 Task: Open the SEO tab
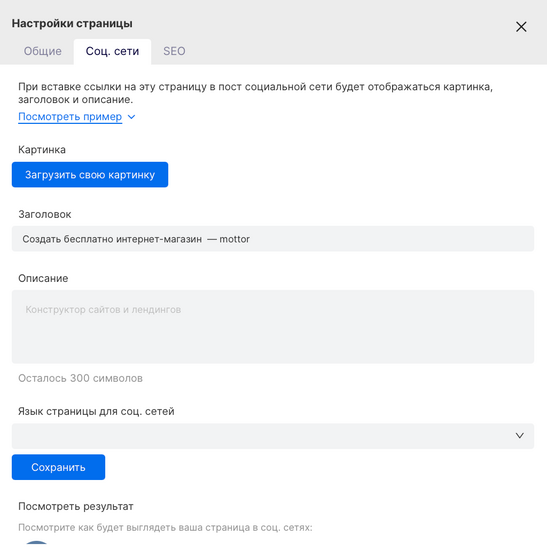click(174, 51)
